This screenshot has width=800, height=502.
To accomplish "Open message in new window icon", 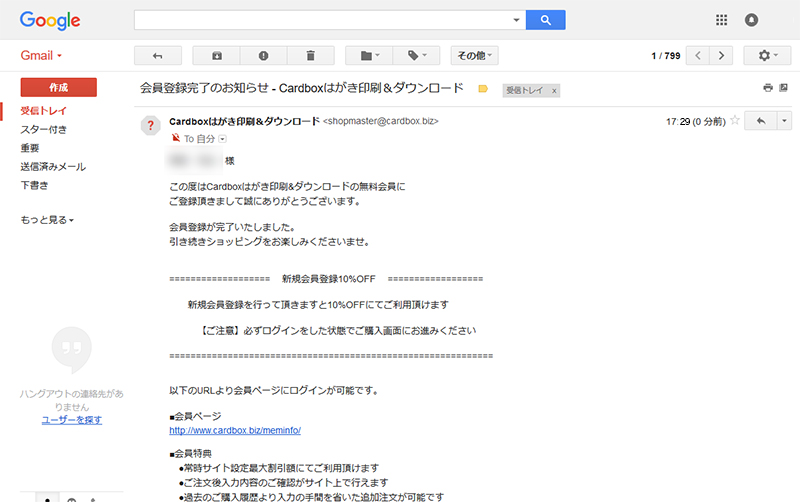I will pos(784,88).
